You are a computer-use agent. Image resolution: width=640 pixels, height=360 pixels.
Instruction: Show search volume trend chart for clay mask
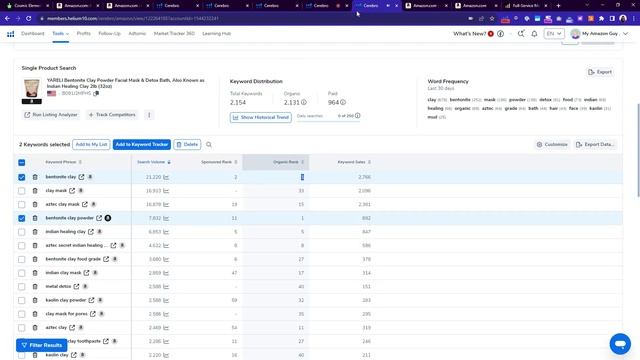coord(166,191)
